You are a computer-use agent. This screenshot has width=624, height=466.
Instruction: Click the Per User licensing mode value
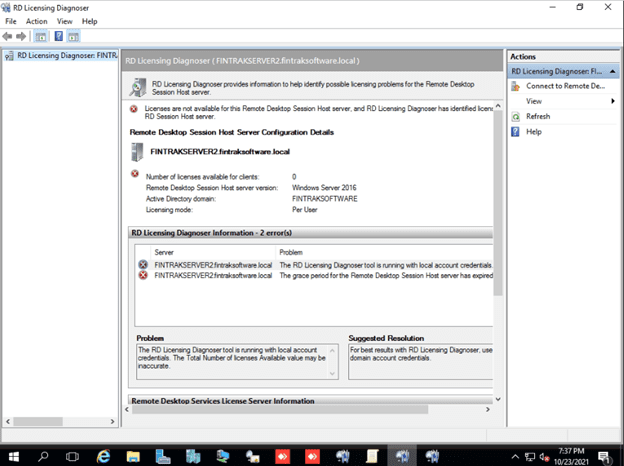pos(305,210)
